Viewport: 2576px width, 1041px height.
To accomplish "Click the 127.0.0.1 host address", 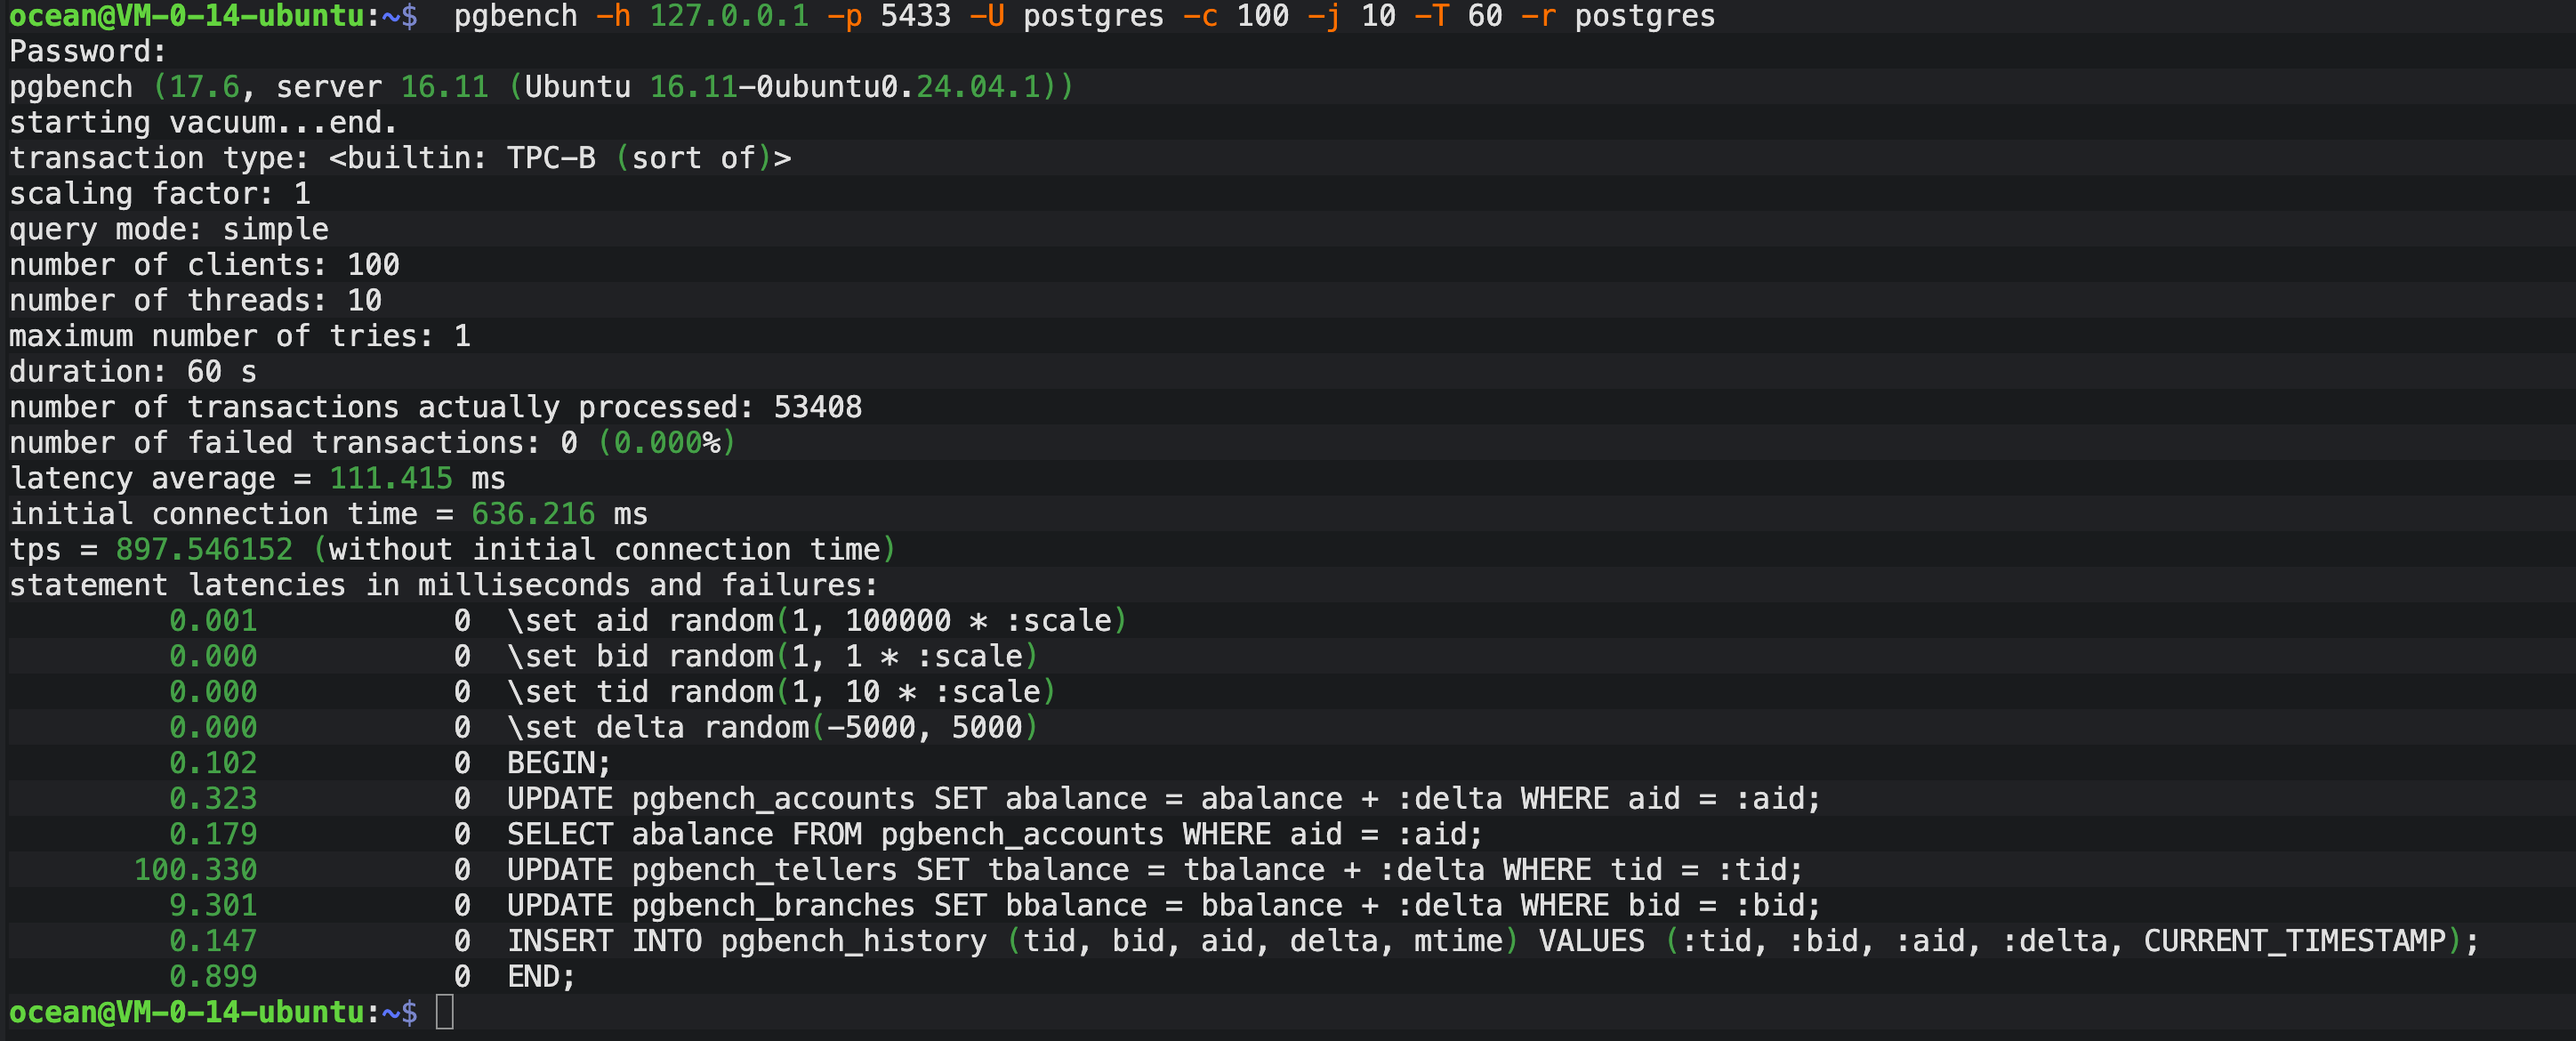I will pyautogui.click(x=729, y=16).
